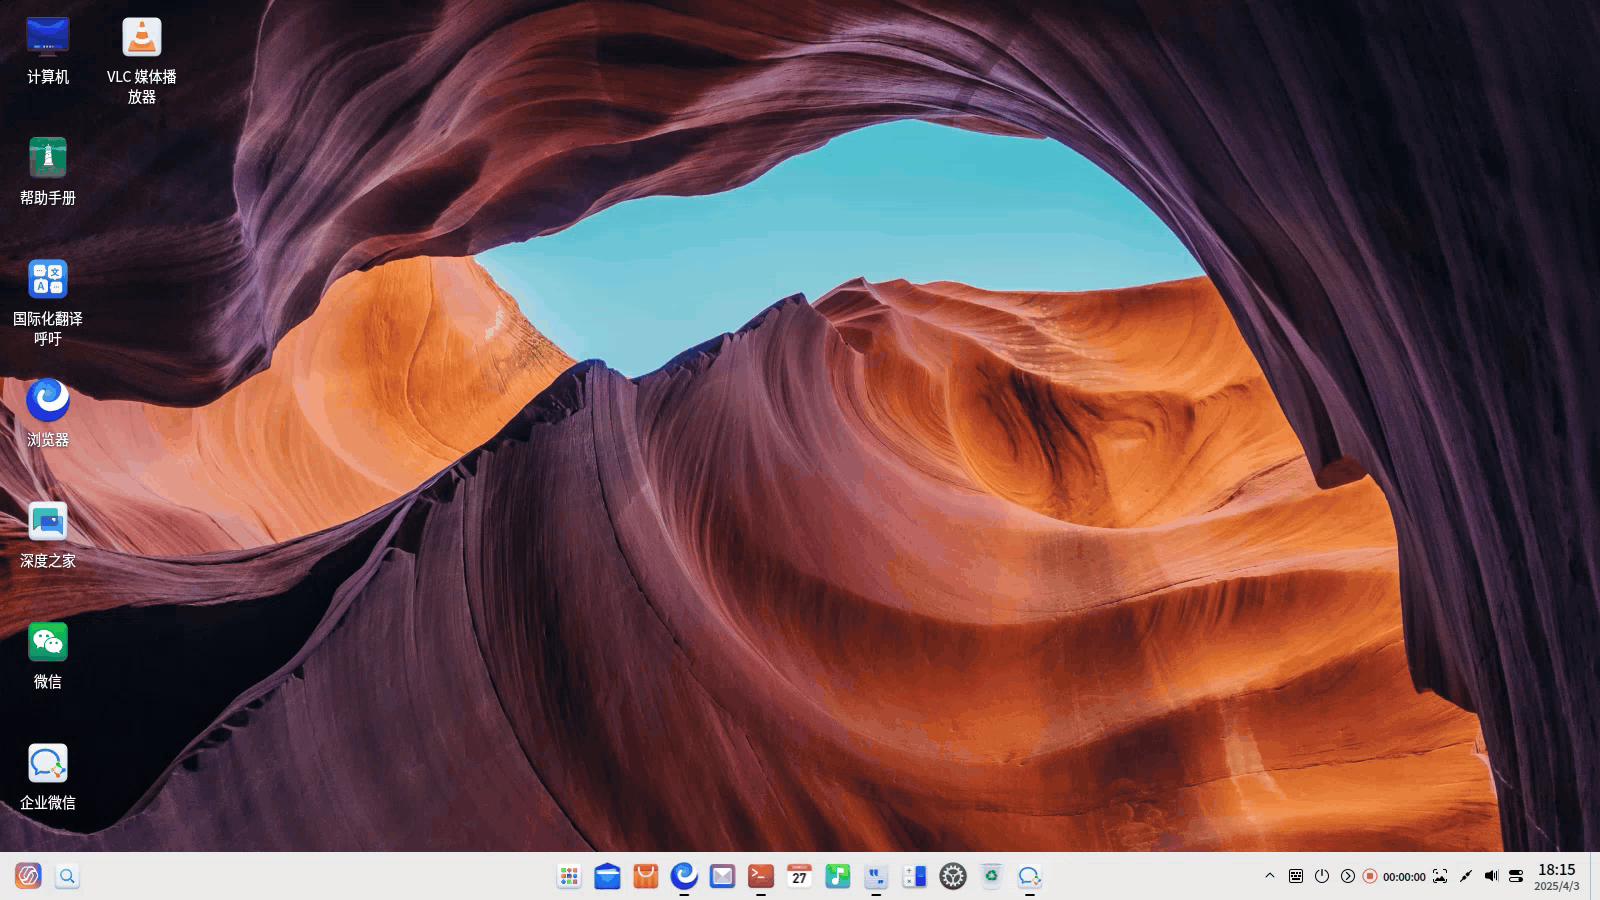Open the 18:15 clock and date
This screenshot has height=900, width=1600.
coord(1557,877)
